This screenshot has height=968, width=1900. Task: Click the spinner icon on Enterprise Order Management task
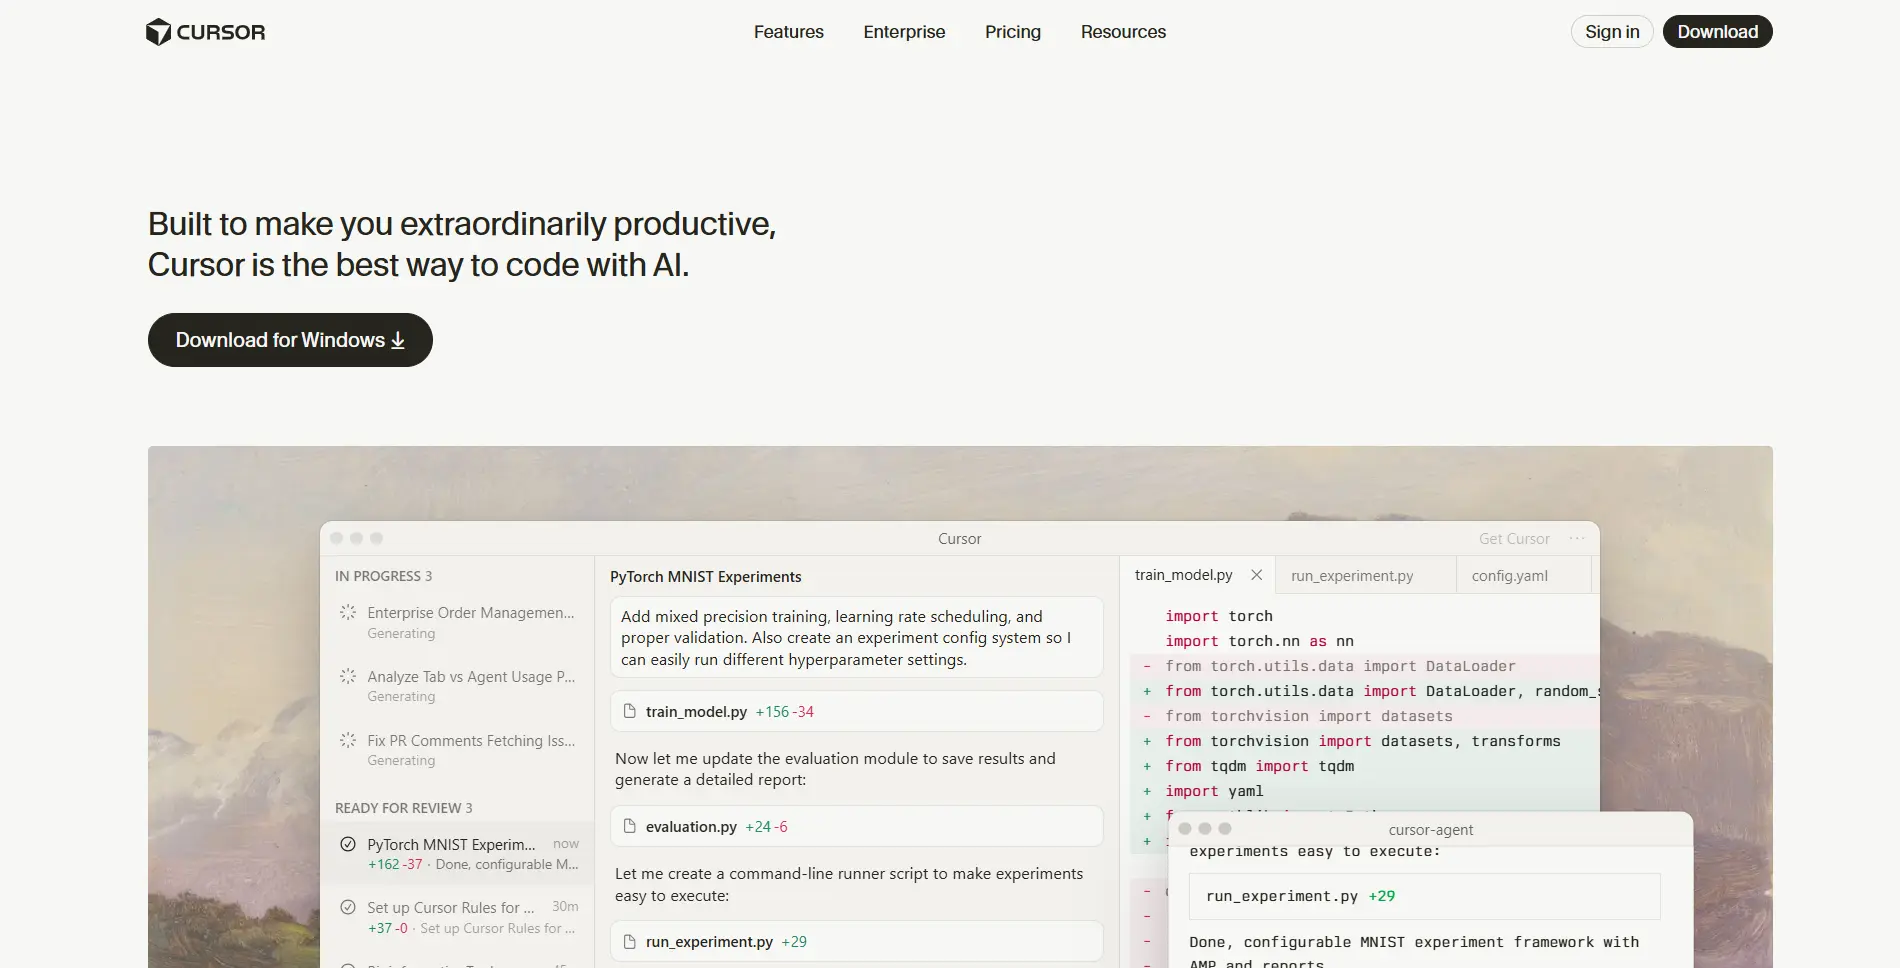[x=348, y=612]
